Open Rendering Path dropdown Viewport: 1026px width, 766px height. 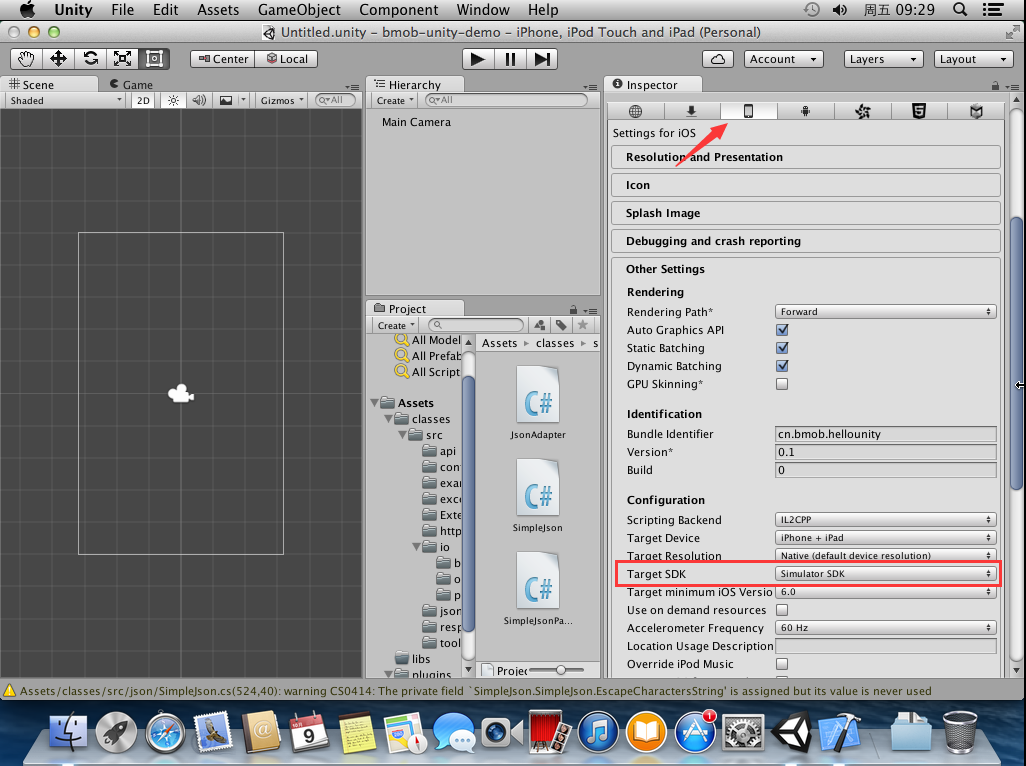click(885, 312)
